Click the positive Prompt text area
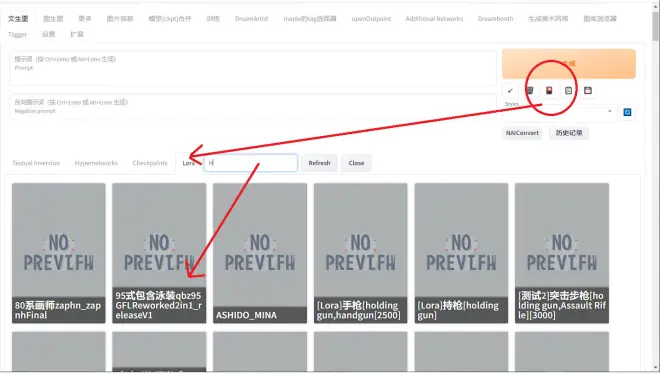This screenshot has width=660, height=374. [253, 68]
